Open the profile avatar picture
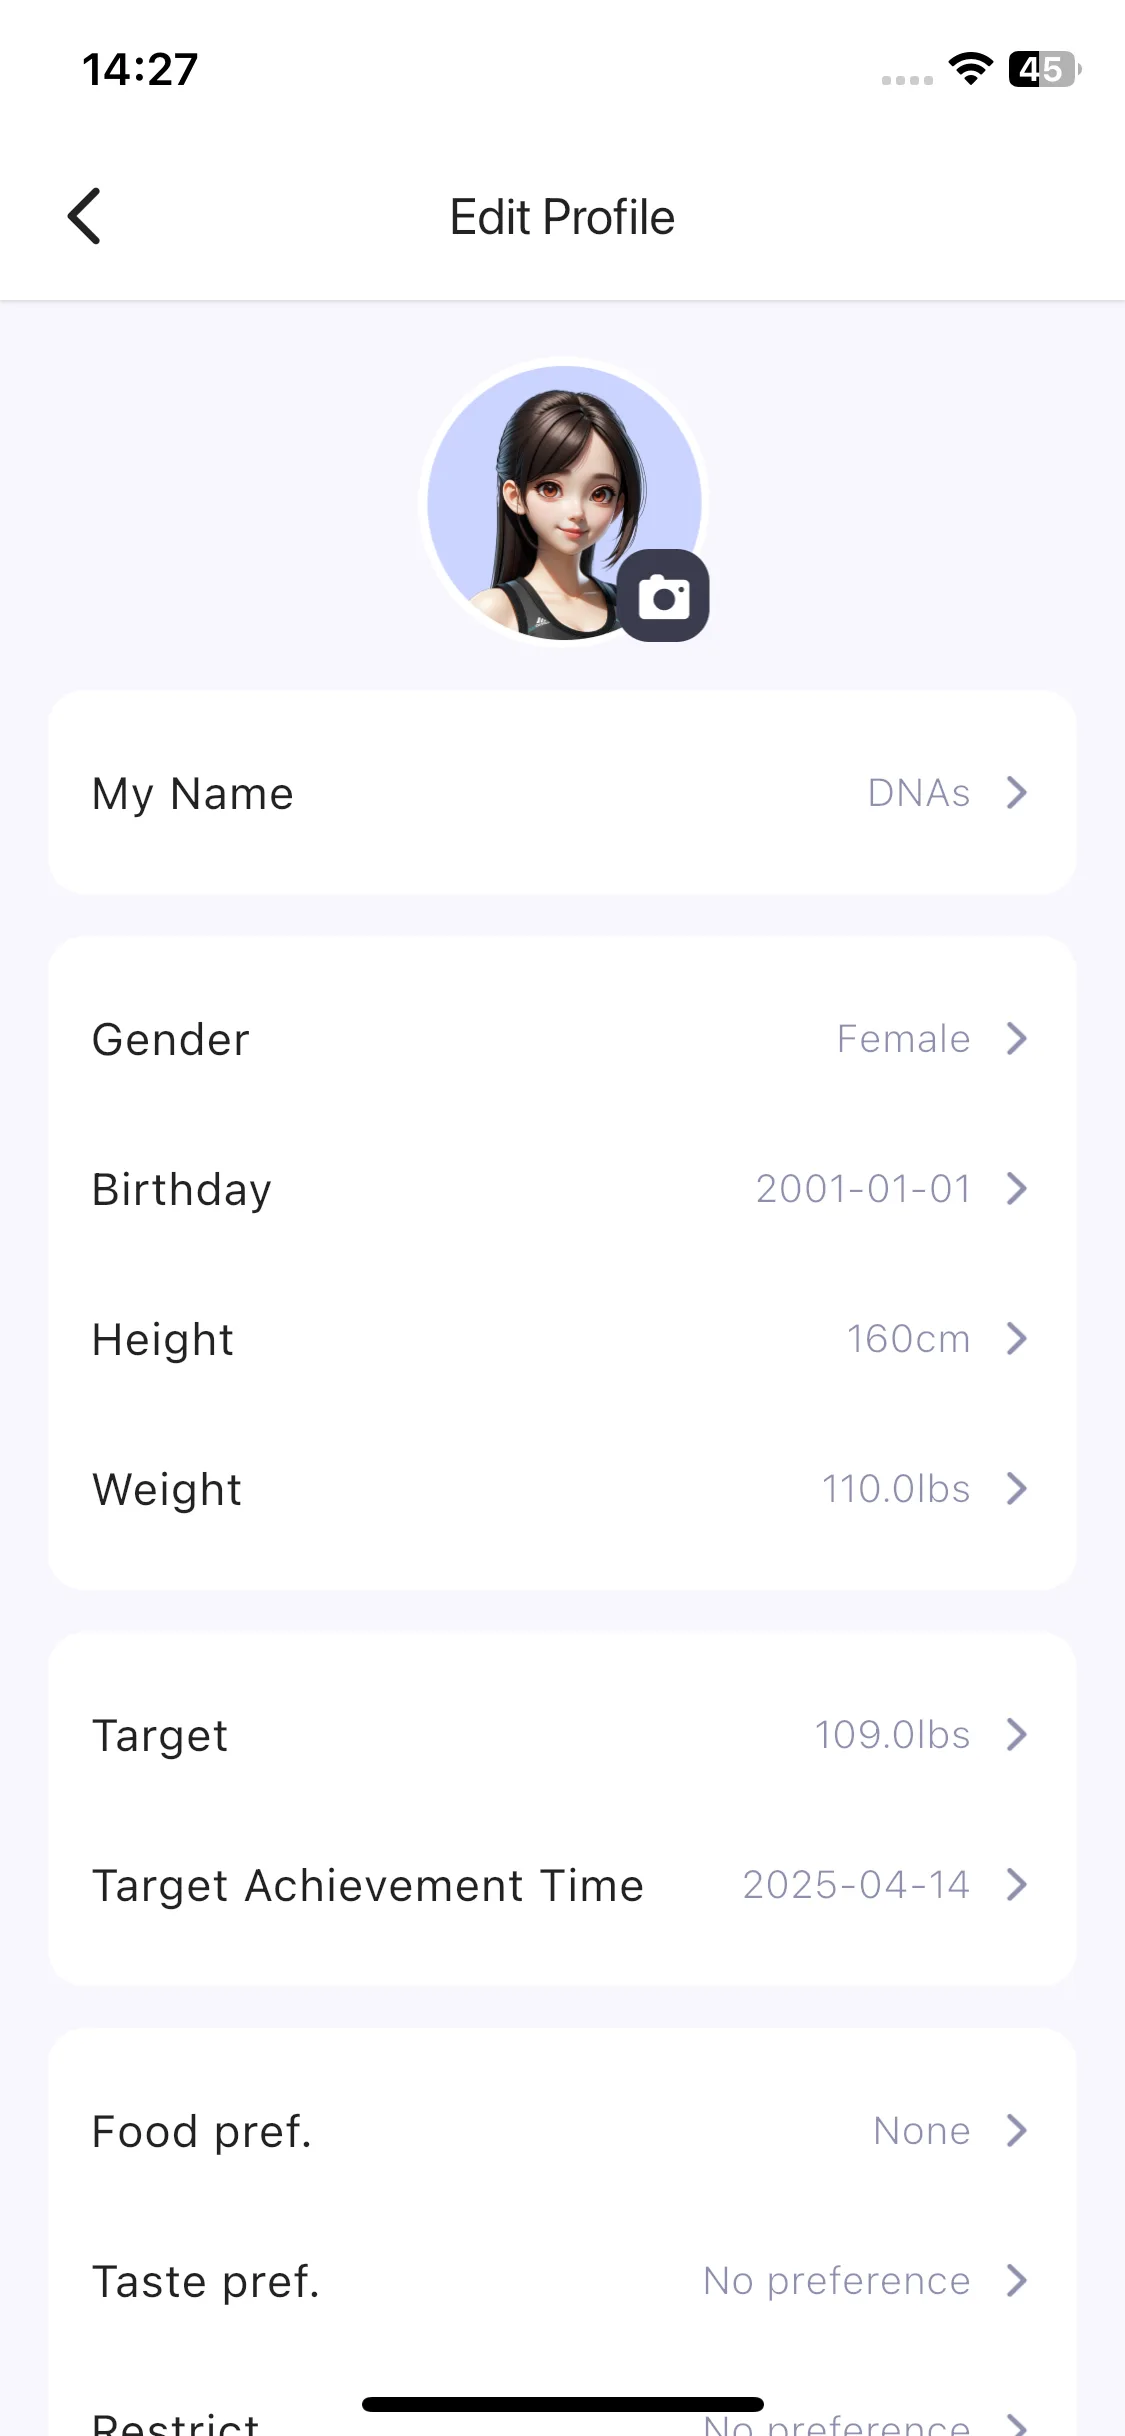 (564, 502)
